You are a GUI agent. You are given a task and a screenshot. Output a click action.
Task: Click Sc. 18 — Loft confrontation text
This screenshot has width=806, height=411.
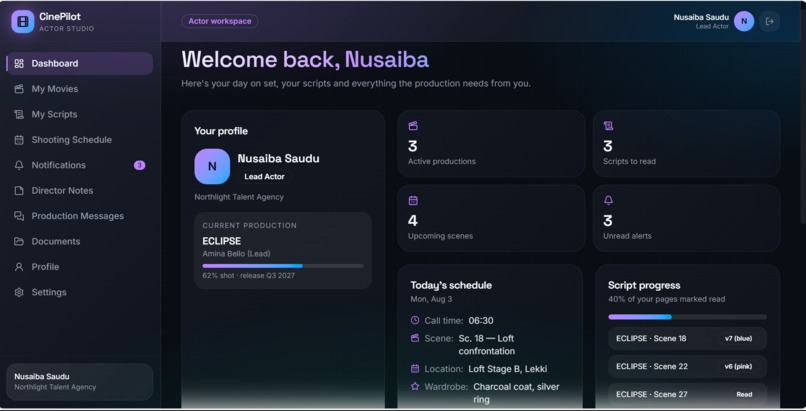[487, 345]
